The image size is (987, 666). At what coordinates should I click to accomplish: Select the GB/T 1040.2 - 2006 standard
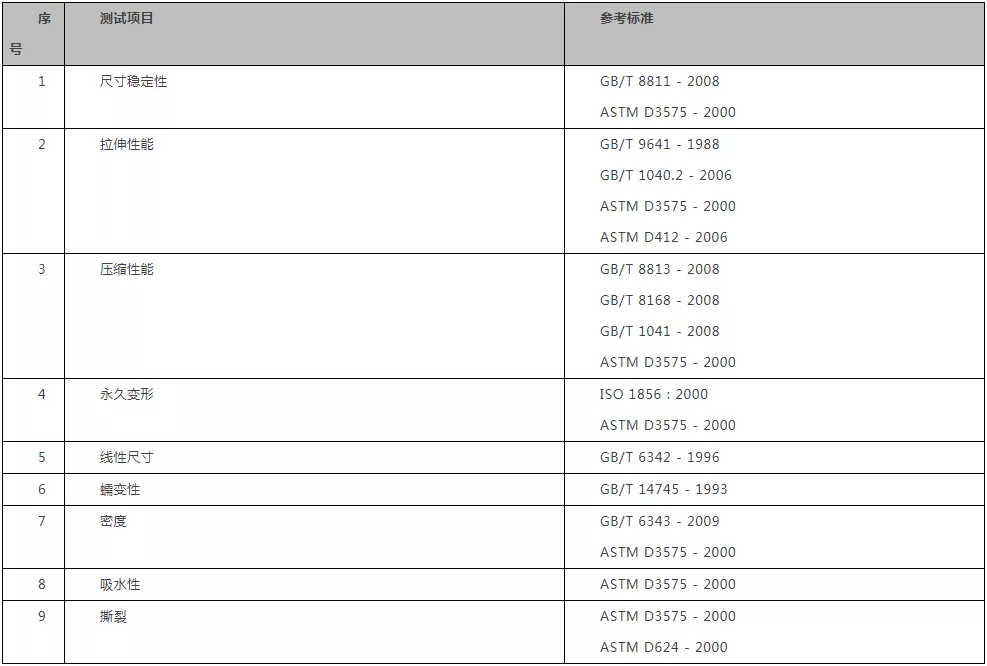pos(665,176)
